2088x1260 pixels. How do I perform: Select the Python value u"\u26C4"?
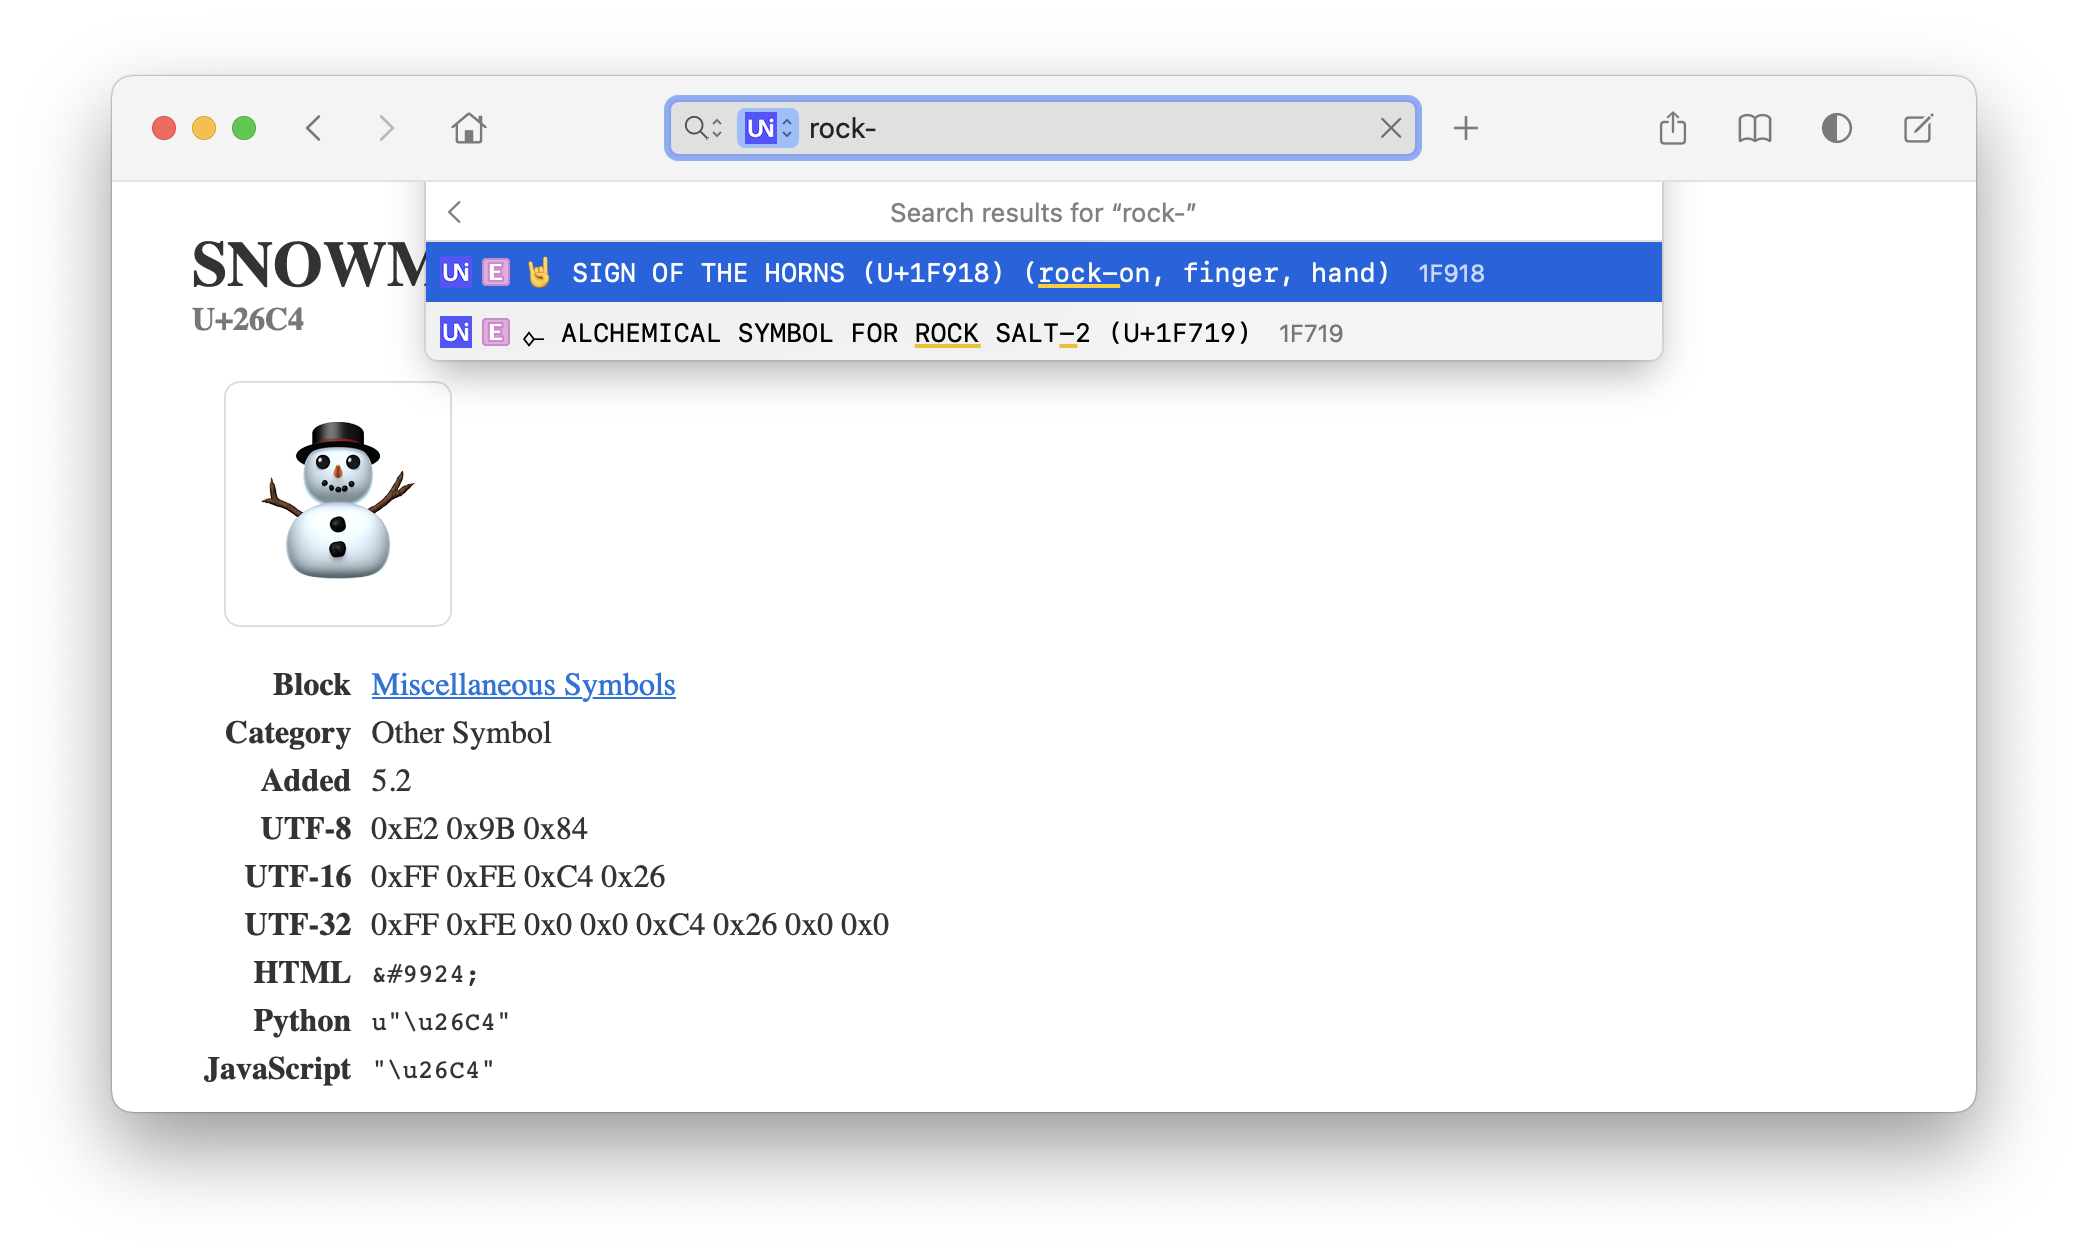[441, 1022]
